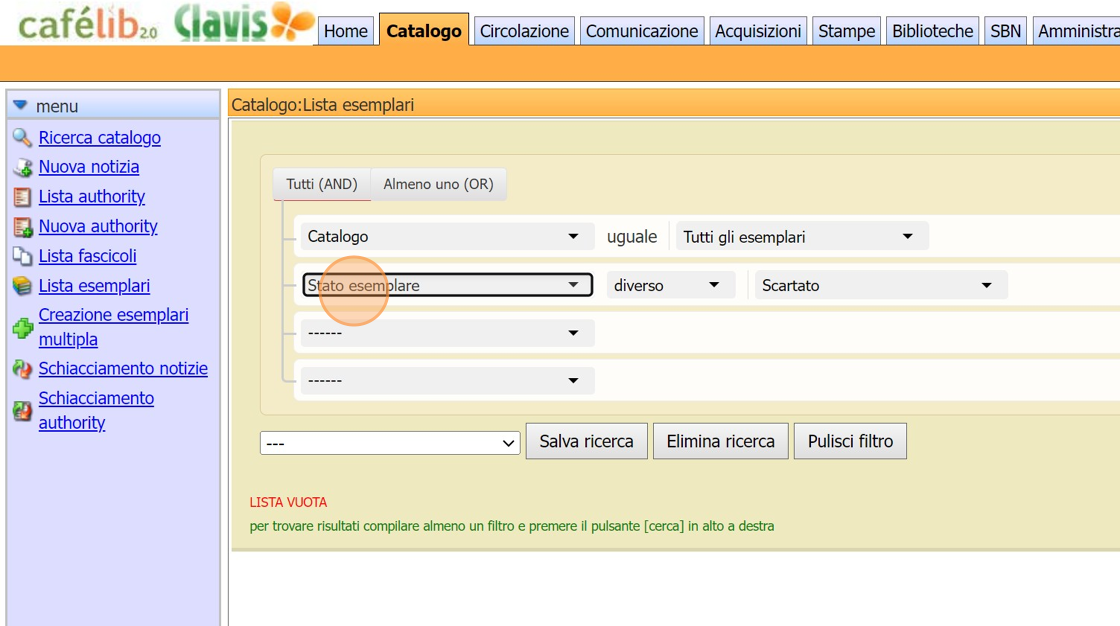This screenshot has height=626, width=1120.
Task: Open the Nuova authority link
Action: 98,227
